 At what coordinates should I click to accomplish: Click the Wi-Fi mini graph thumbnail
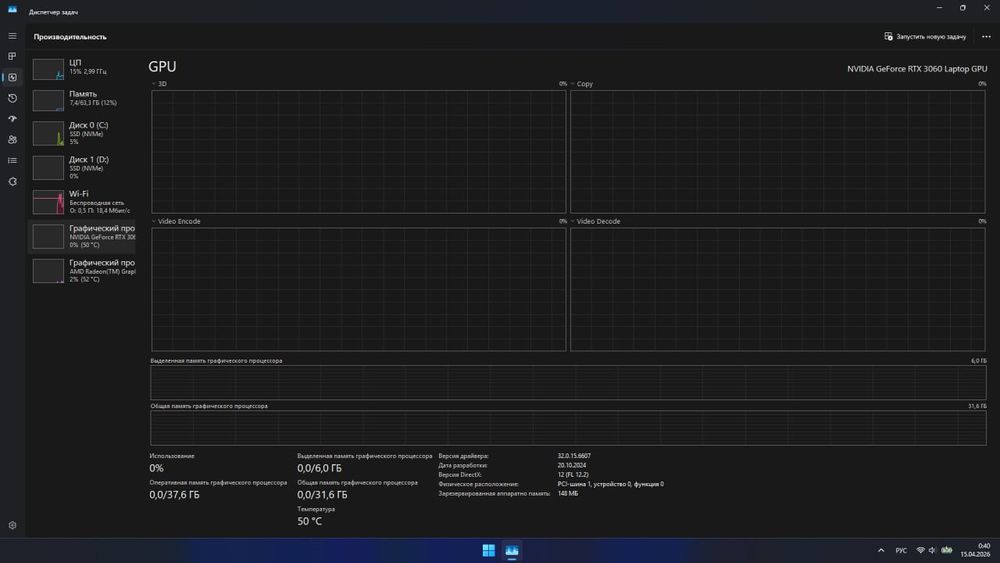pyautogui.click(x=48, y=202)
